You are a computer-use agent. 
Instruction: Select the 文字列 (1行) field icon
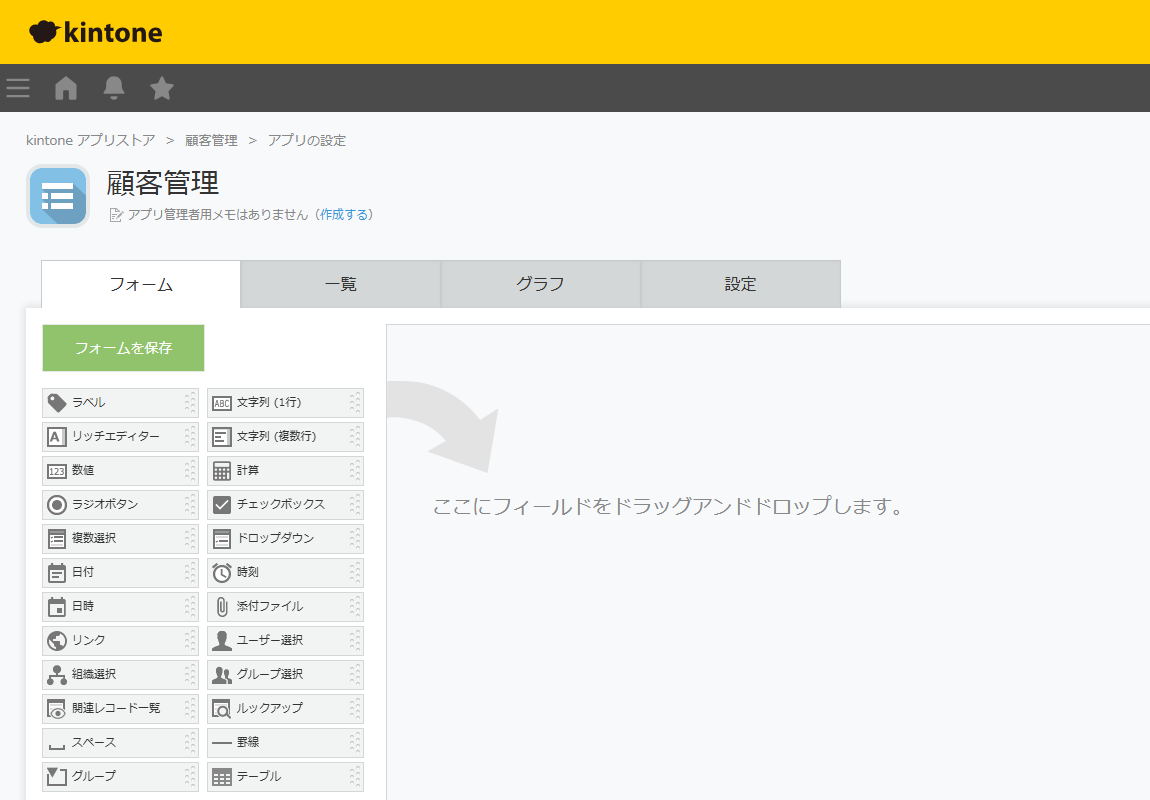click(221, 403)
